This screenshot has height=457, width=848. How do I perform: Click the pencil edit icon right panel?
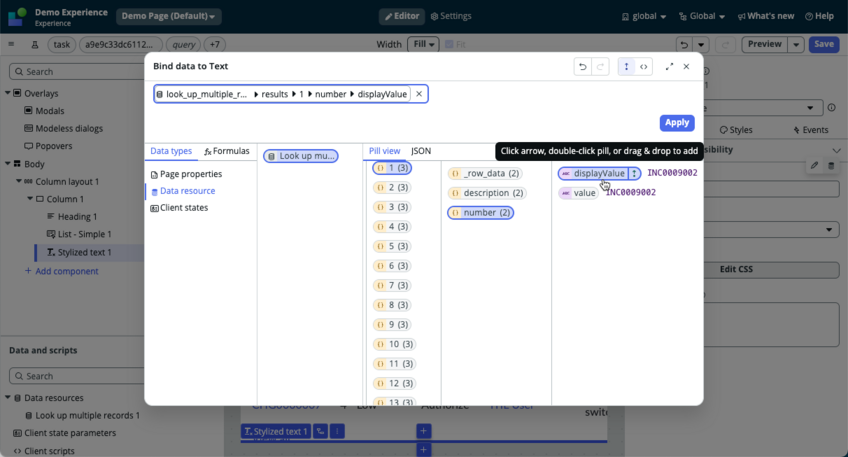(x=814, y=165)
